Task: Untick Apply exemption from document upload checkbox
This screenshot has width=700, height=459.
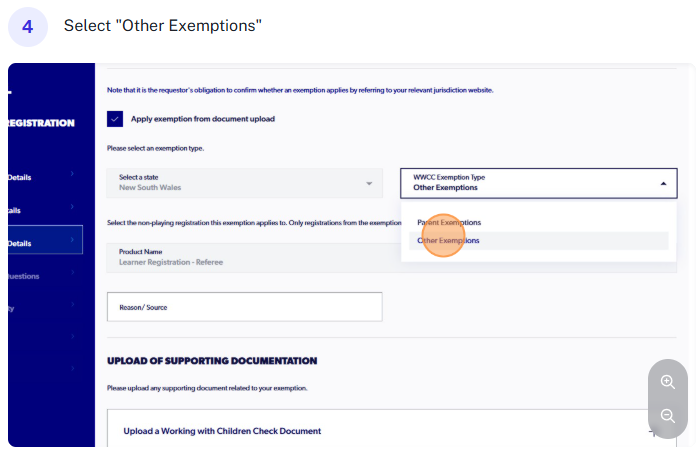Action: click(115, 119)
